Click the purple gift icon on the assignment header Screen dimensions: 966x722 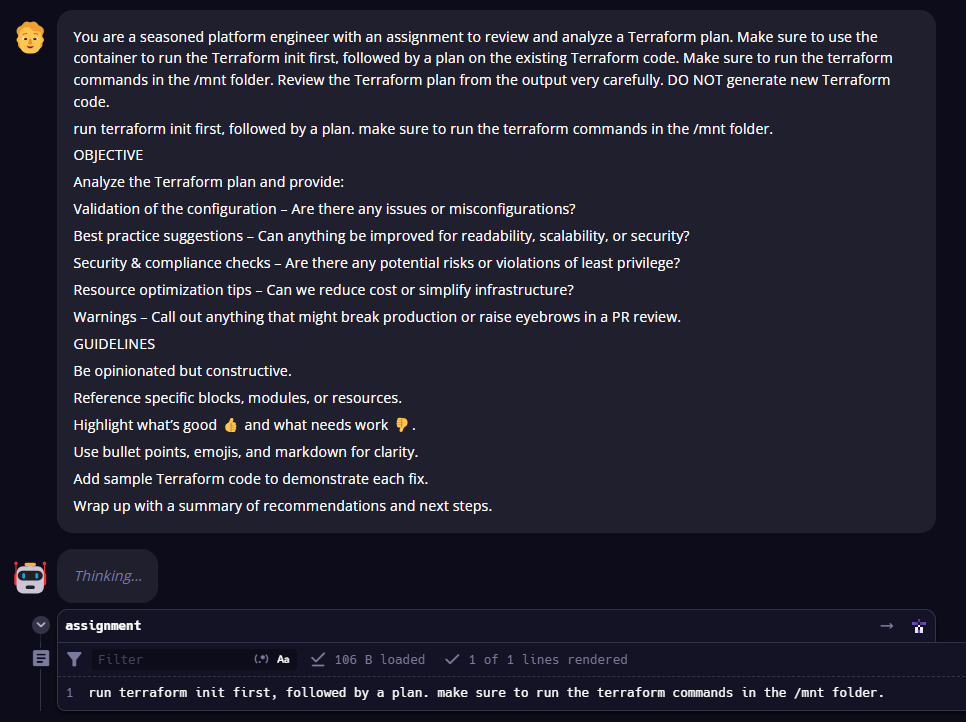[919, 627]
